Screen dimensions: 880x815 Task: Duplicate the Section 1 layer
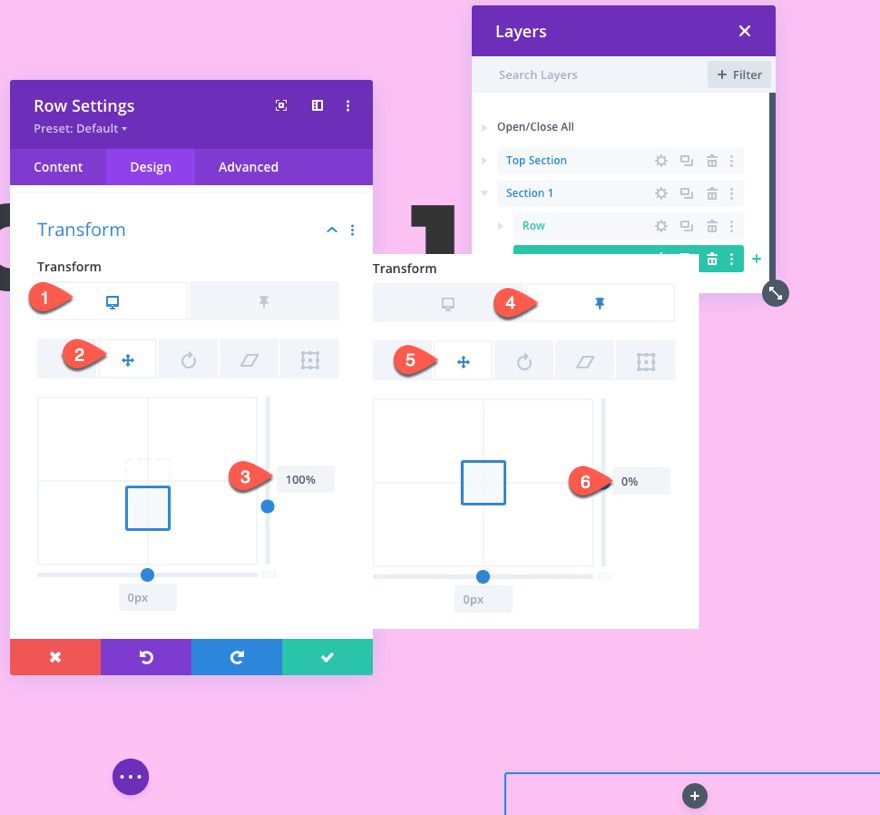pyautogui.click(x=687, y=193)
